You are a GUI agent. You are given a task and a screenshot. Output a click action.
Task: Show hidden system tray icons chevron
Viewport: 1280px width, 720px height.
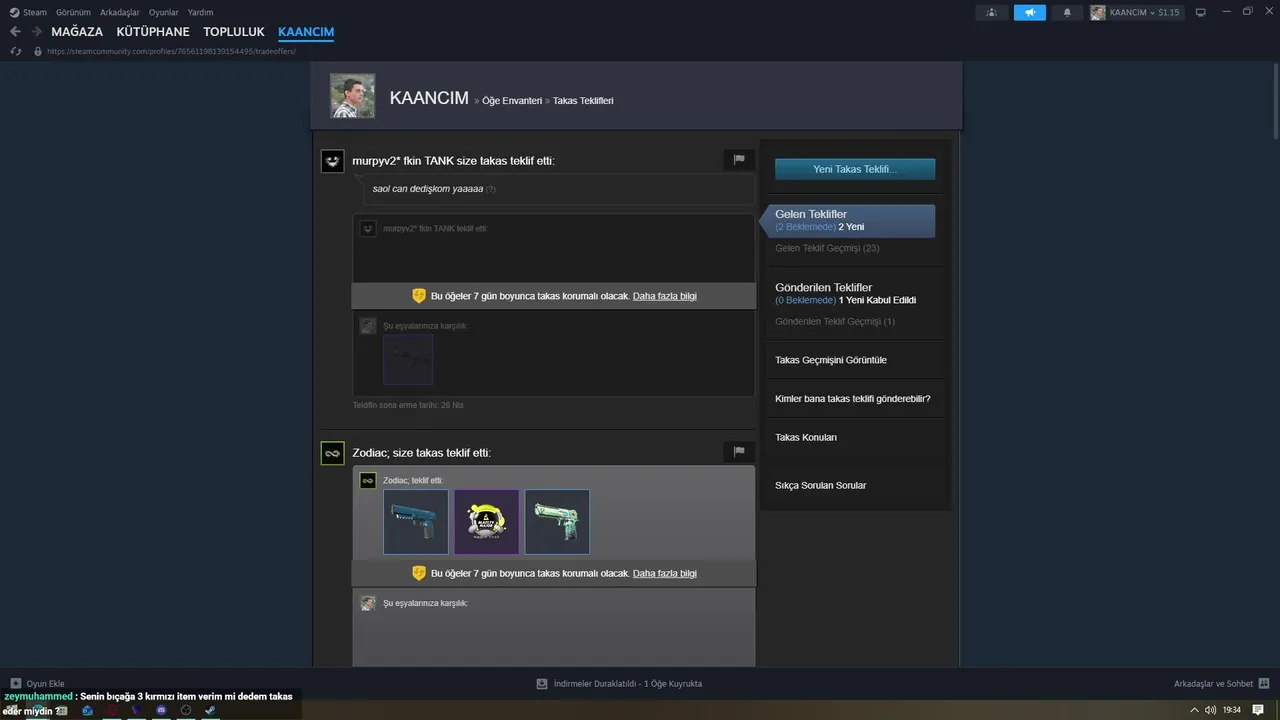pyautogui.click(x=1194, y=710)
